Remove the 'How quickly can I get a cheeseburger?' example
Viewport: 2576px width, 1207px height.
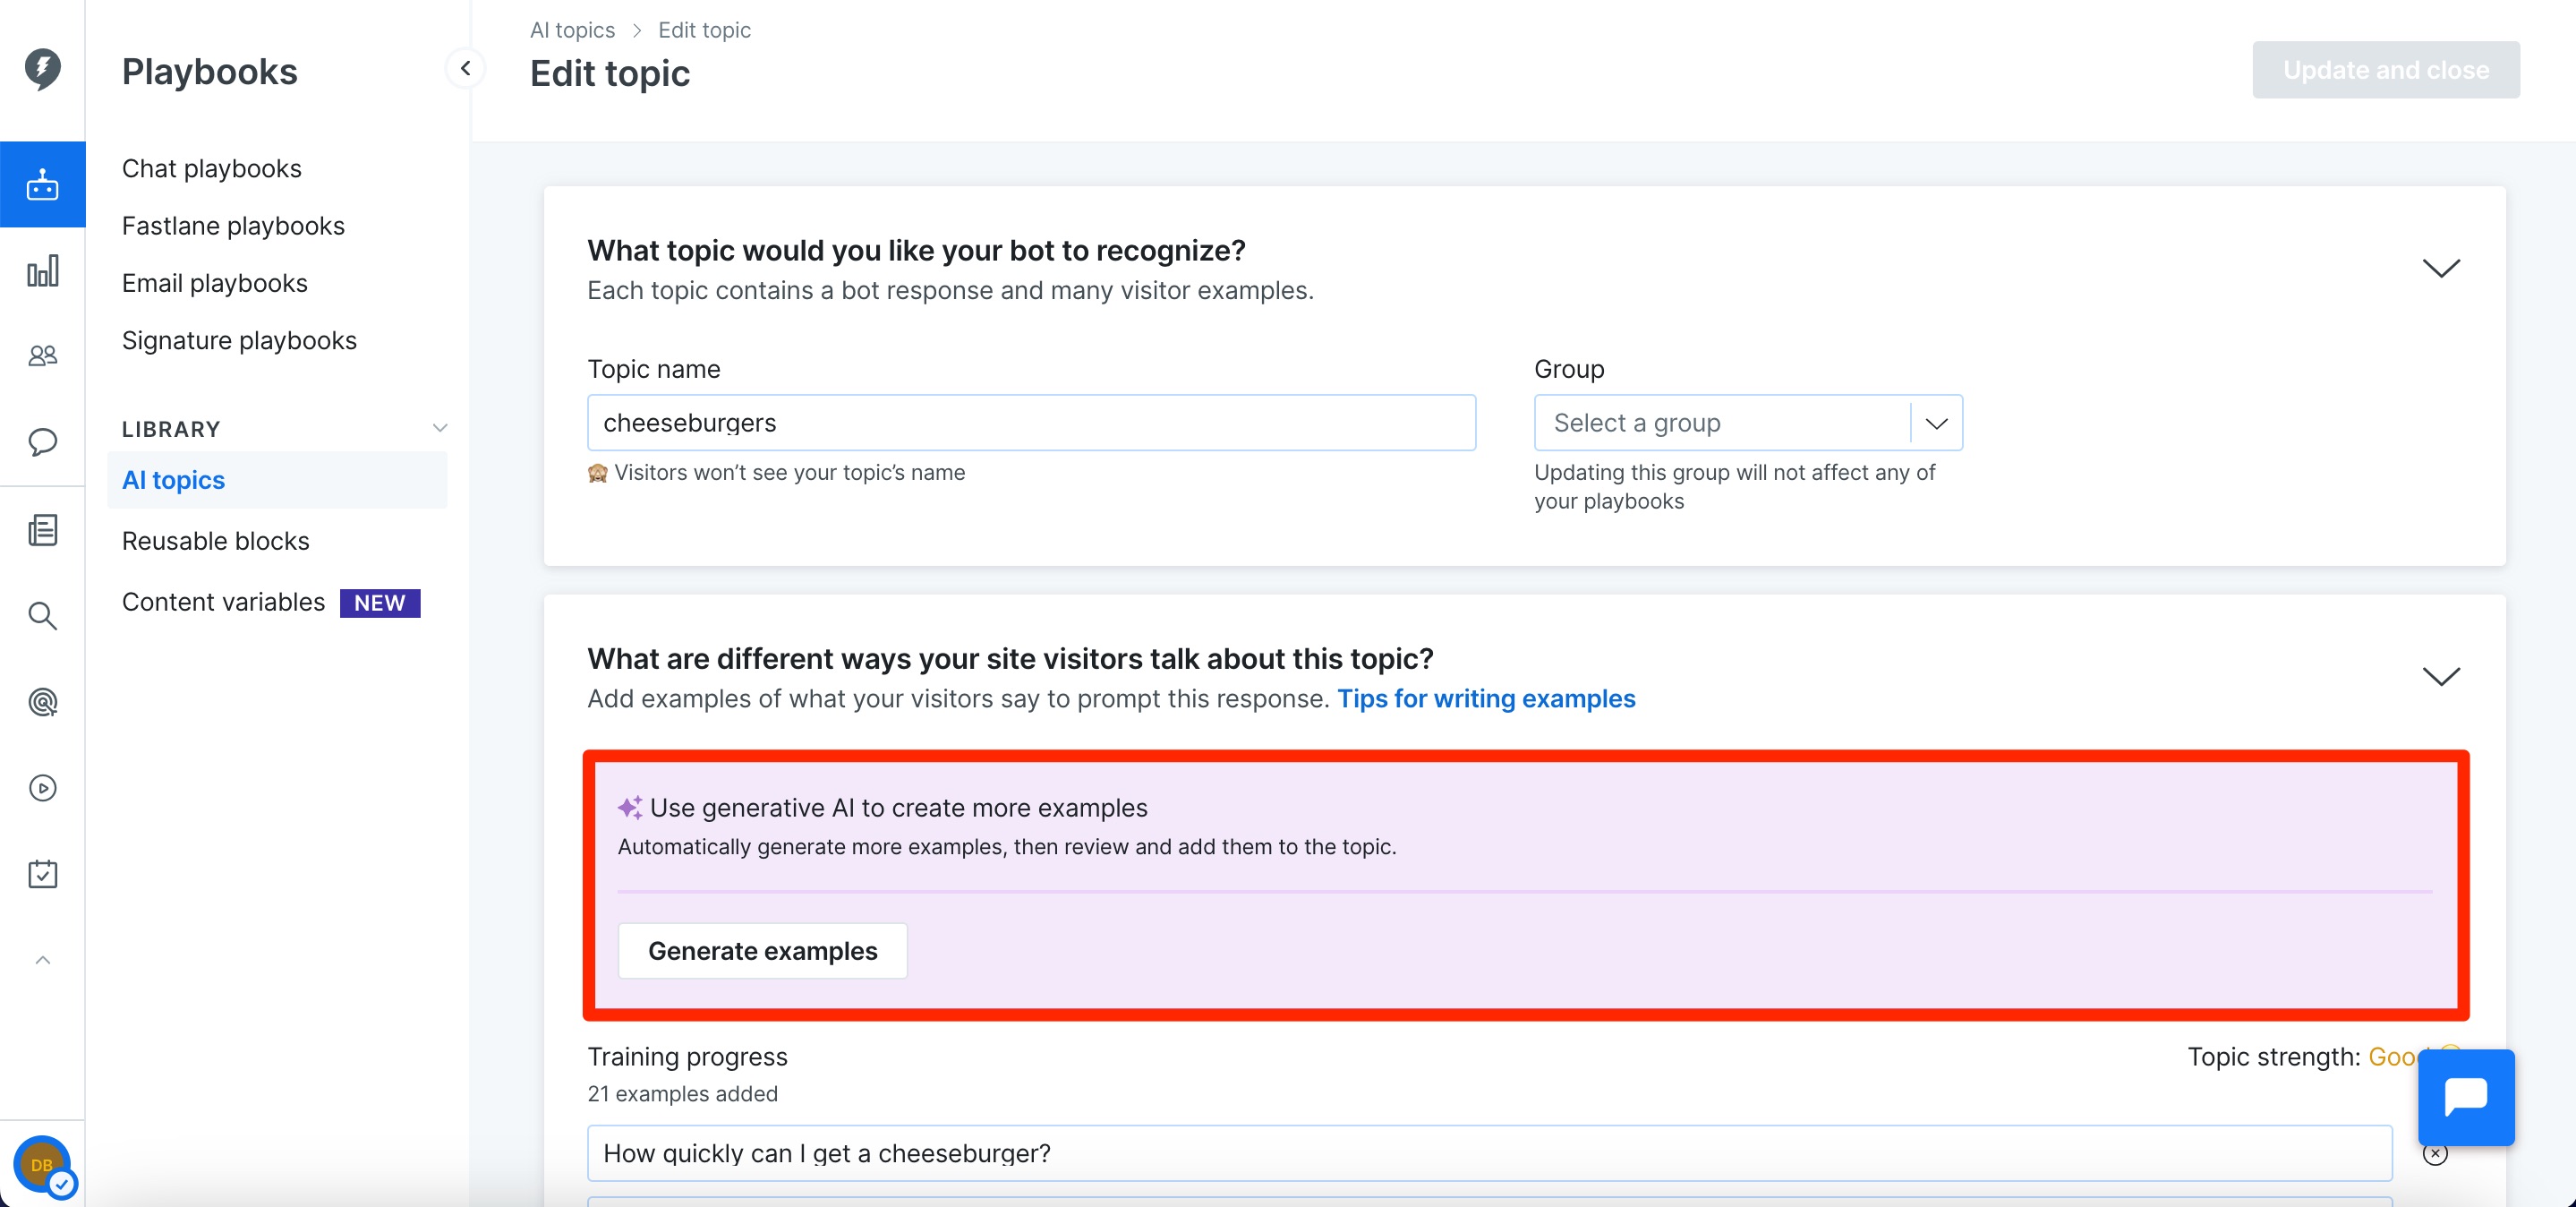(x=2435, y=1153)
